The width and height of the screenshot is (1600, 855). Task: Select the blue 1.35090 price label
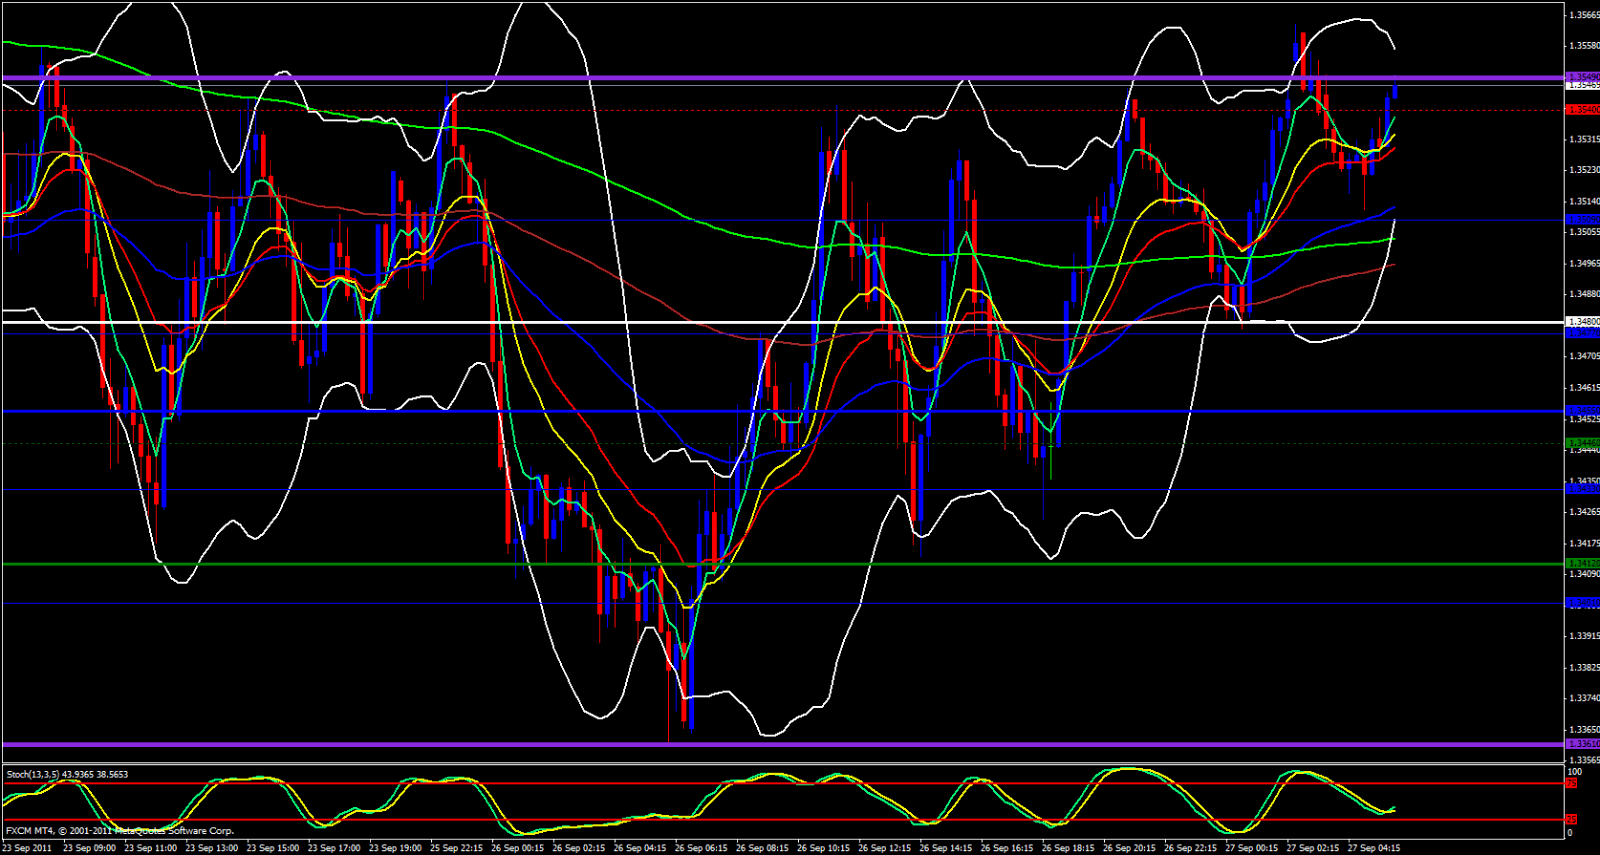coord(1582,220)
